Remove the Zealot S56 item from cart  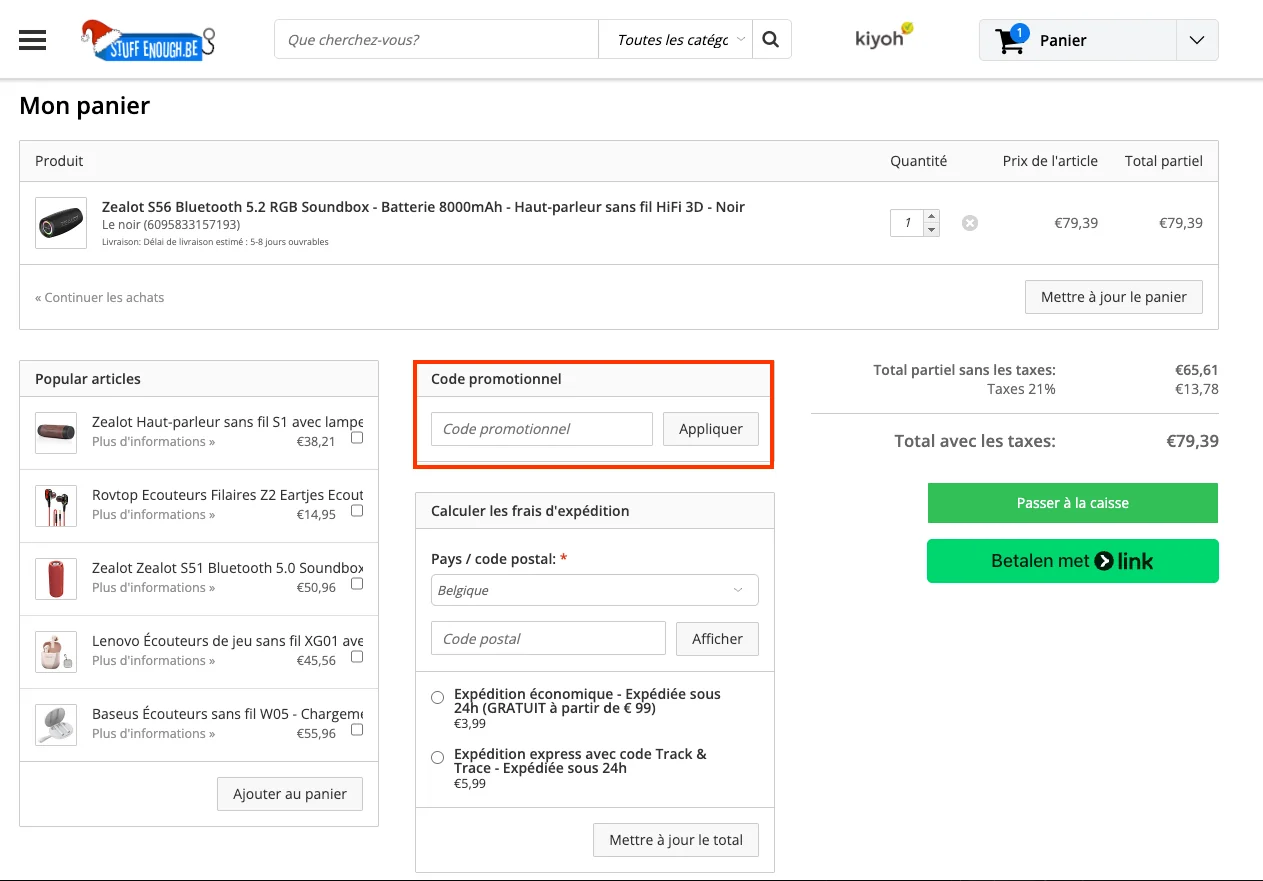point(969,223)
